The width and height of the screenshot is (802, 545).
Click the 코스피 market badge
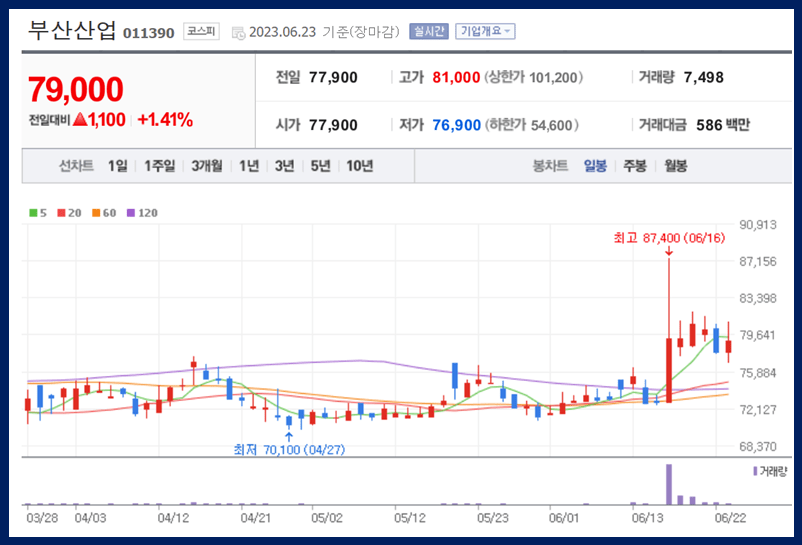coord(201,32)
